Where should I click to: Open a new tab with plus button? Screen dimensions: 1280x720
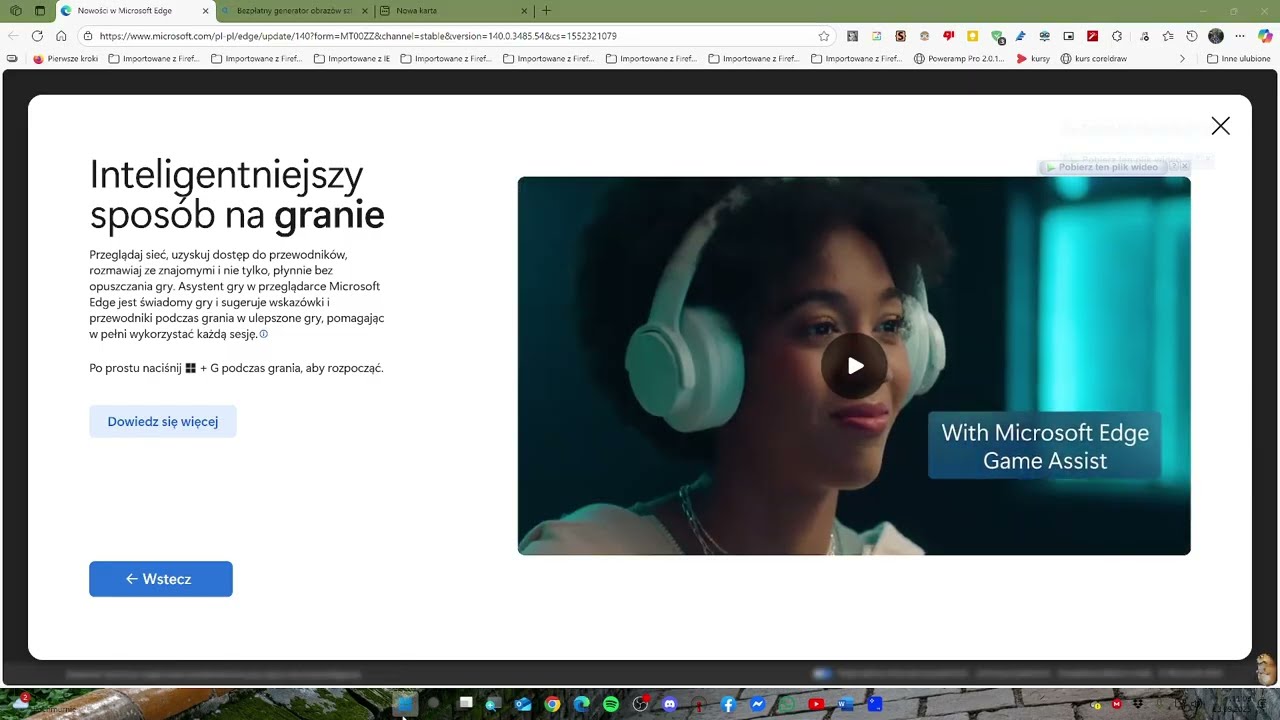546,11
